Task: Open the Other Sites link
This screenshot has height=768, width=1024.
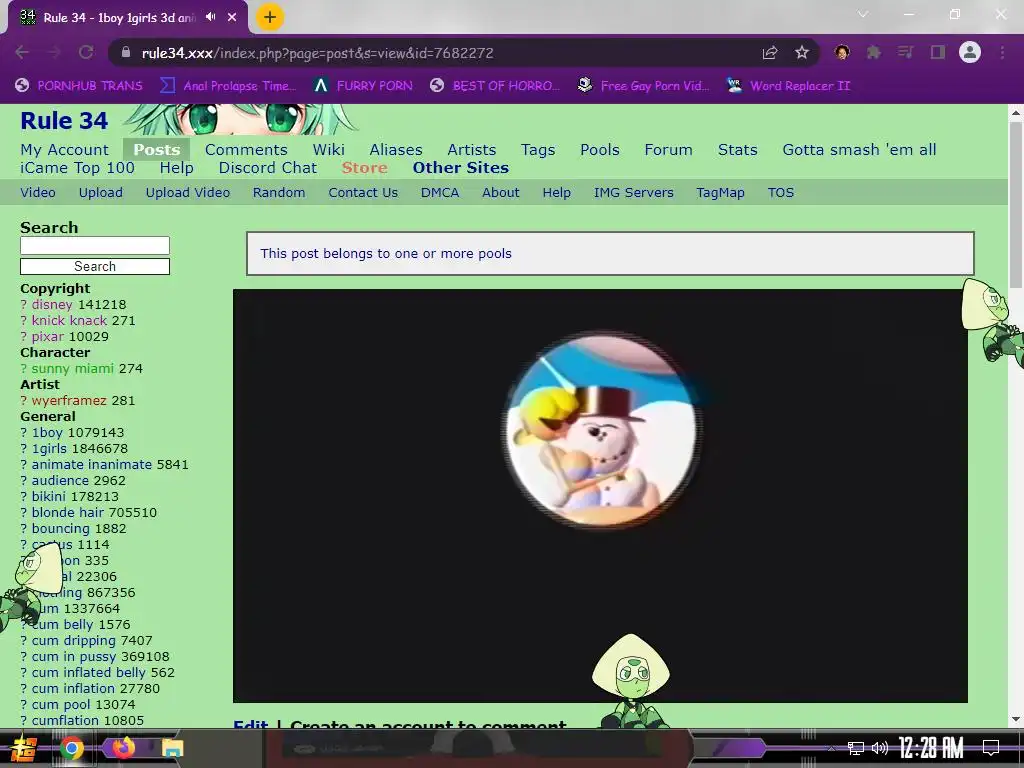Action: pos(460,168)
